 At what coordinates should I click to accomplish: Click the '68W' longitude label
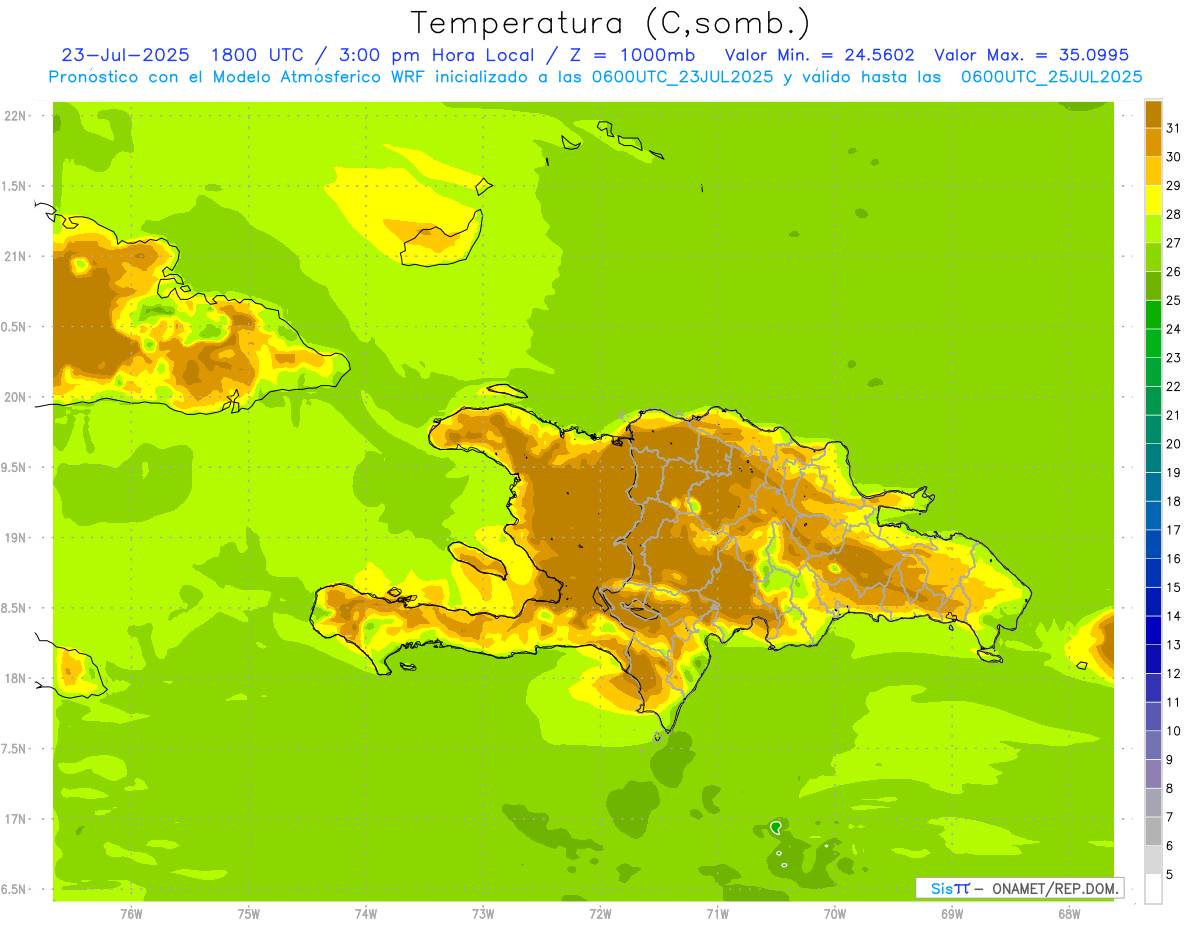click(1069, 914)
